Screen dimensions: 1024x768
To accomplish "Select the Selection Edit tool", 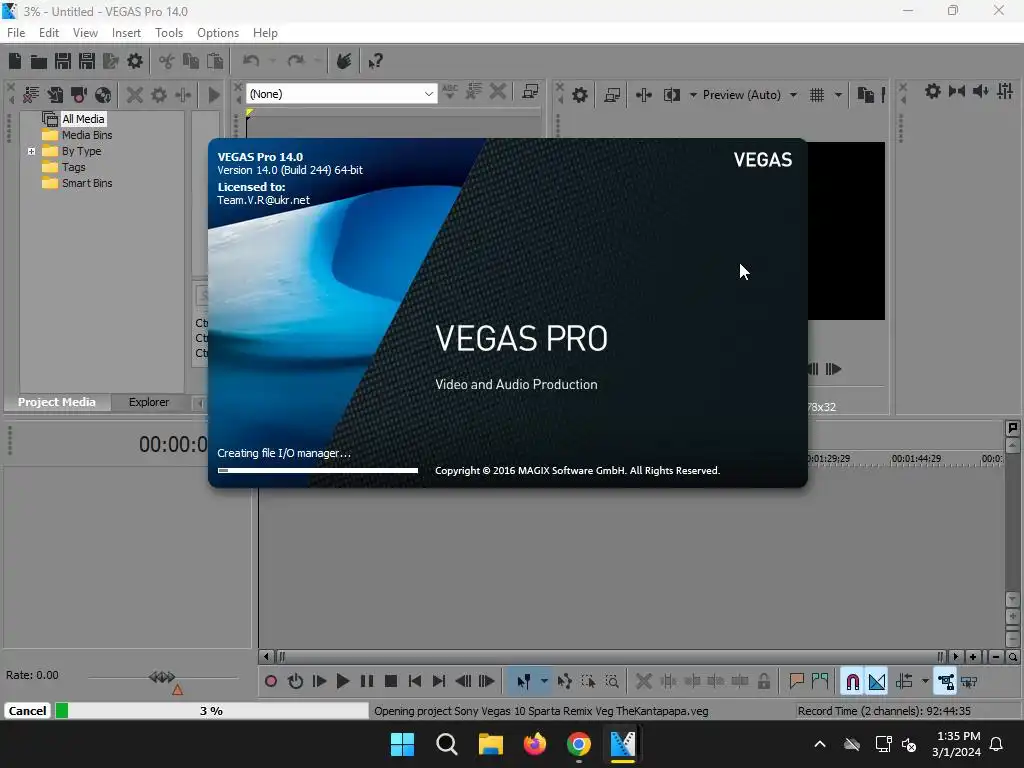I will click(588, 682).
